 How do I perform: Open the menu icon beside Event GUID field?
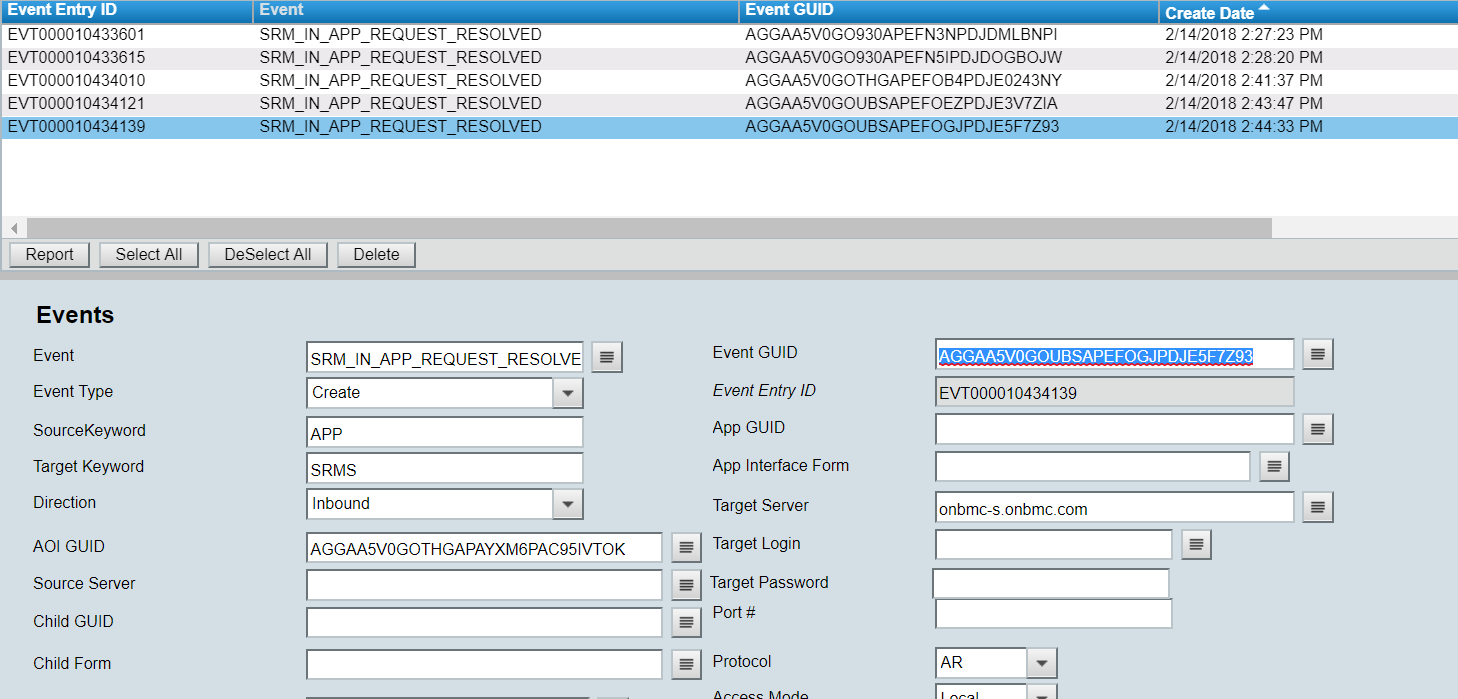[x=1318, y=354]
